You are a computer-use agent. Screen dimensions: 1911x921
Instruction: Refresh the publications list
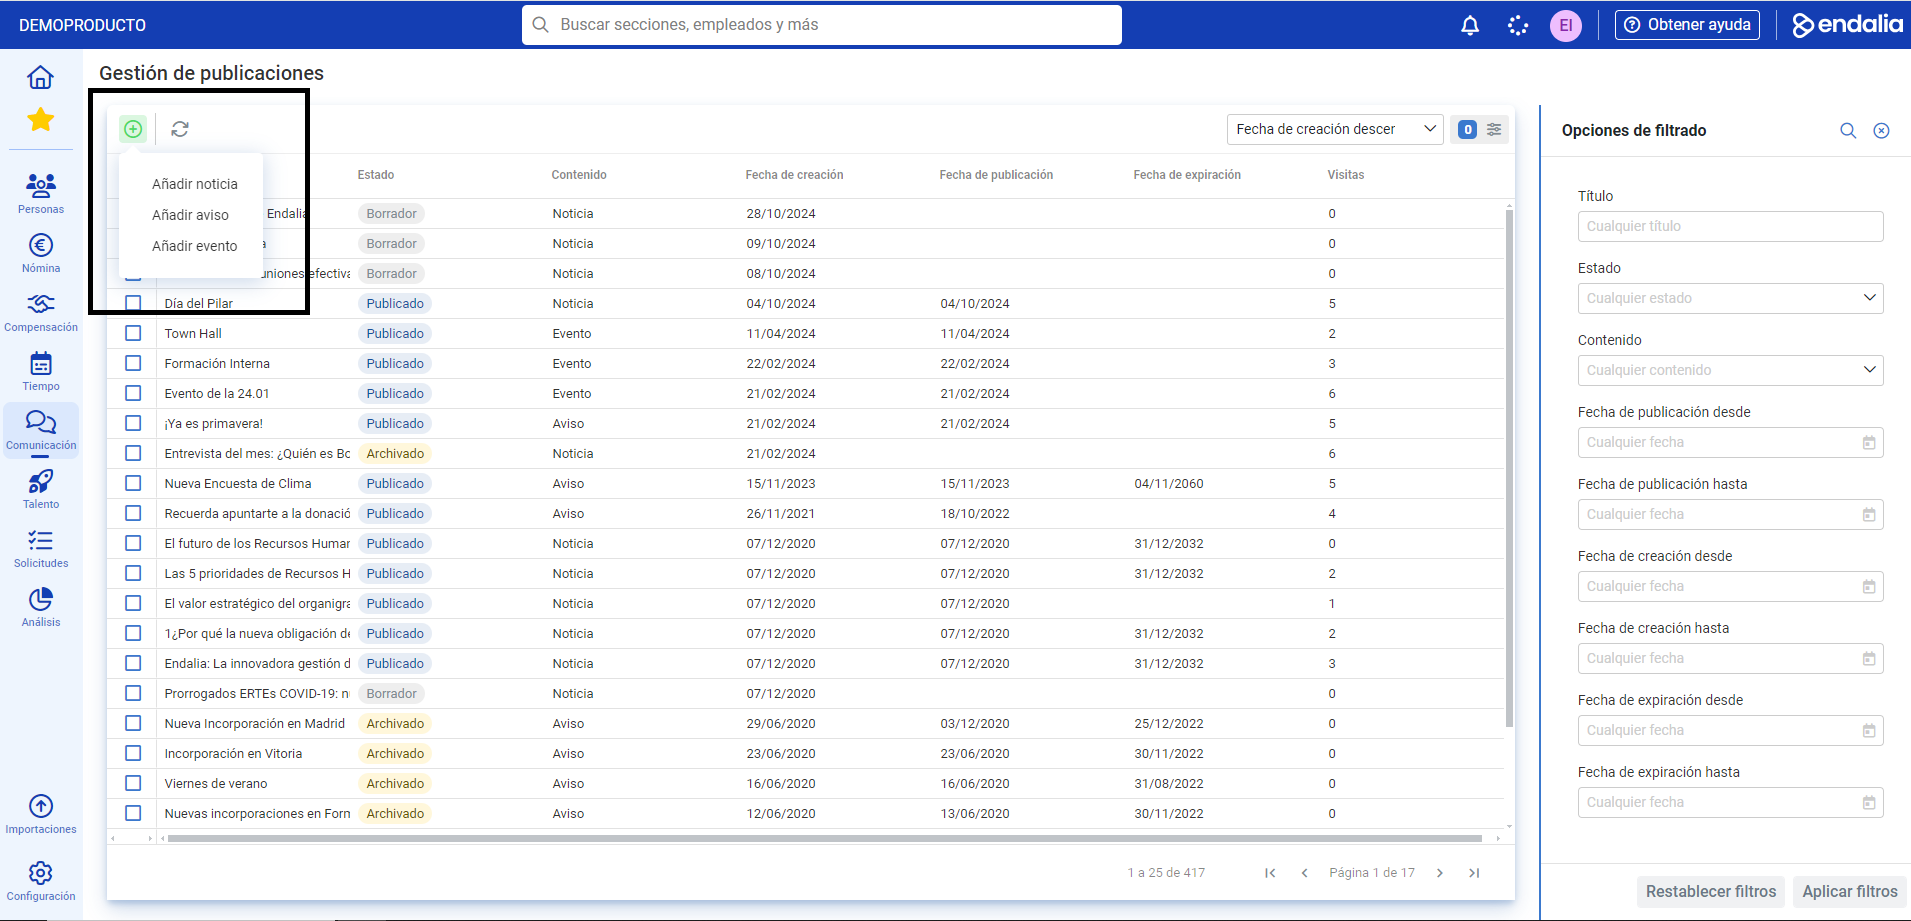click(180, 129)
